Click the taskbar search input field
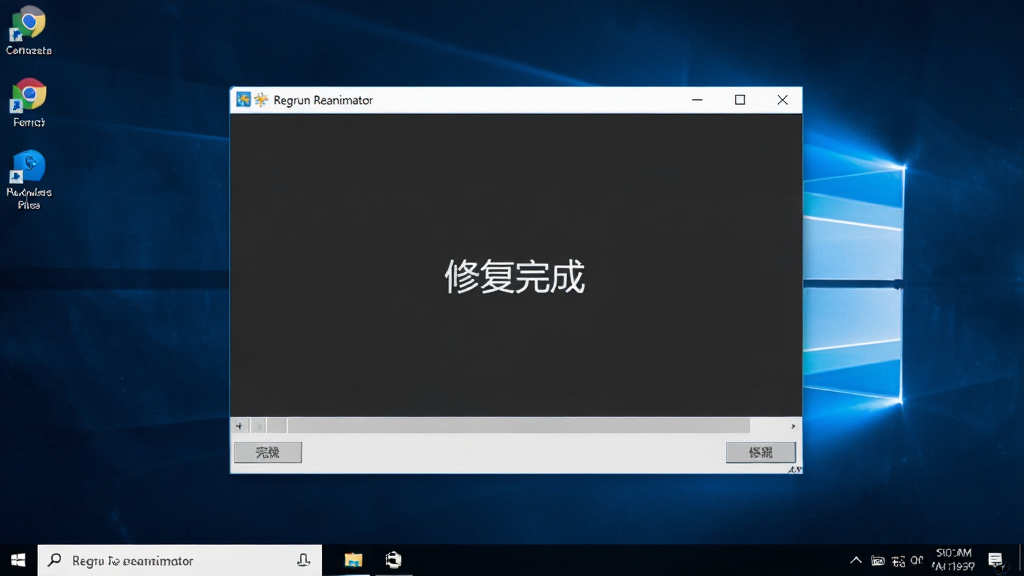 (180, 560)
